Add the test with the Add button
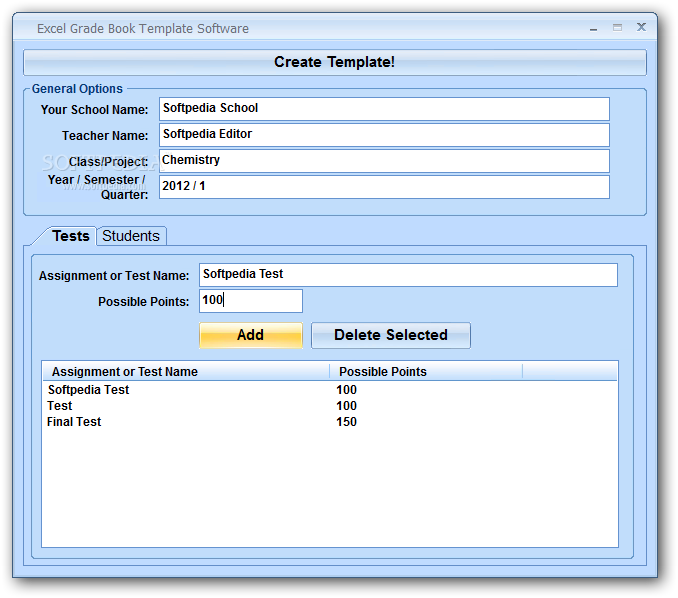The height and width of the screenshot is (598, 678). click(x=251, y=335)
